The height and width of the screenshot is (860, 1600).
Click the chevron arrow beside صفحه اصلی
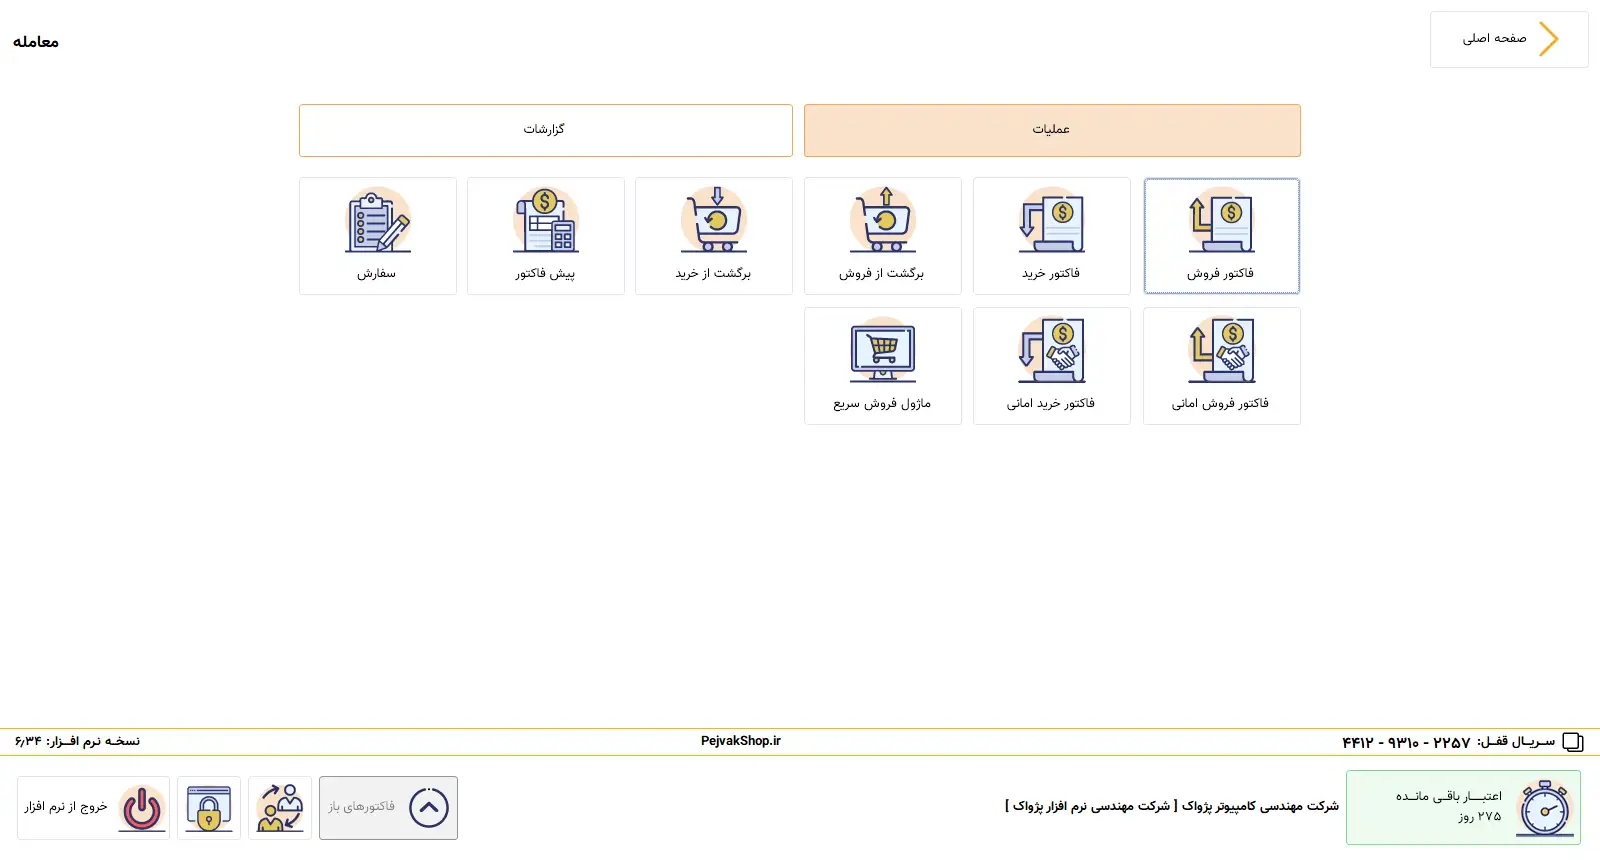(x=1548, y=39)
